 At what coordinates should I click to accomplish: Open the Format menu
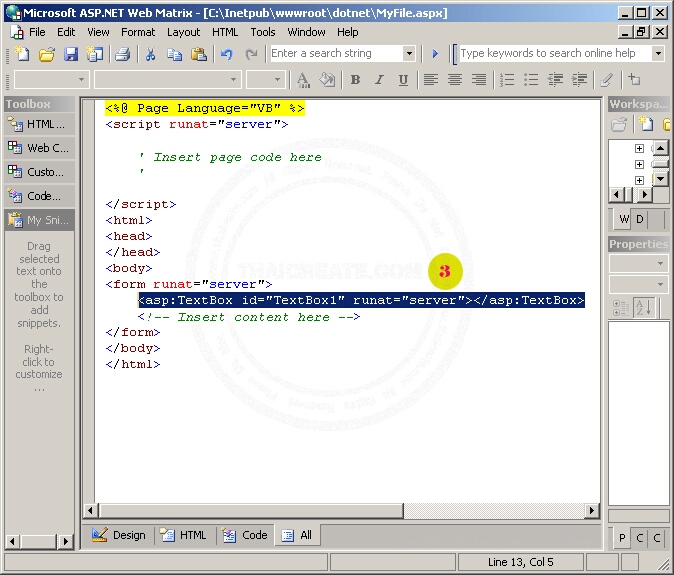click(138, 32)
